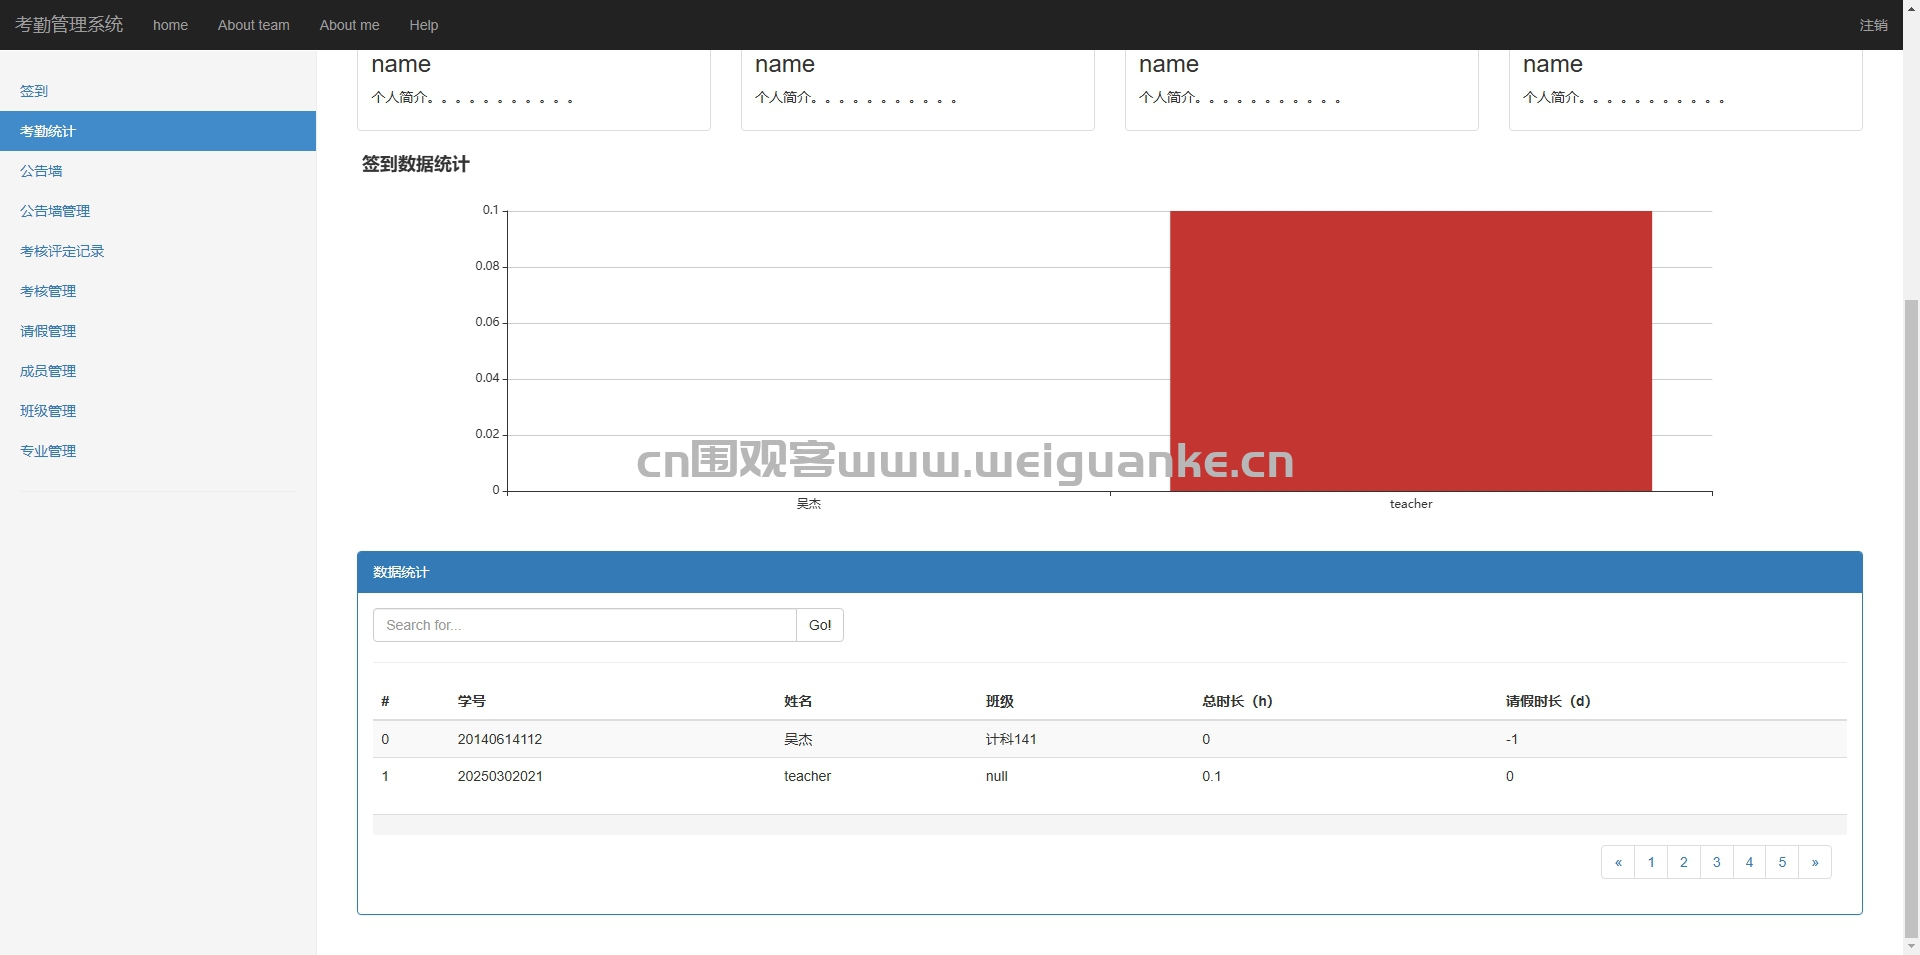This screenshot has height=955, width=1920.
Task: Select 考勤统计 sidebar item
Action: [x=158, y=131]
